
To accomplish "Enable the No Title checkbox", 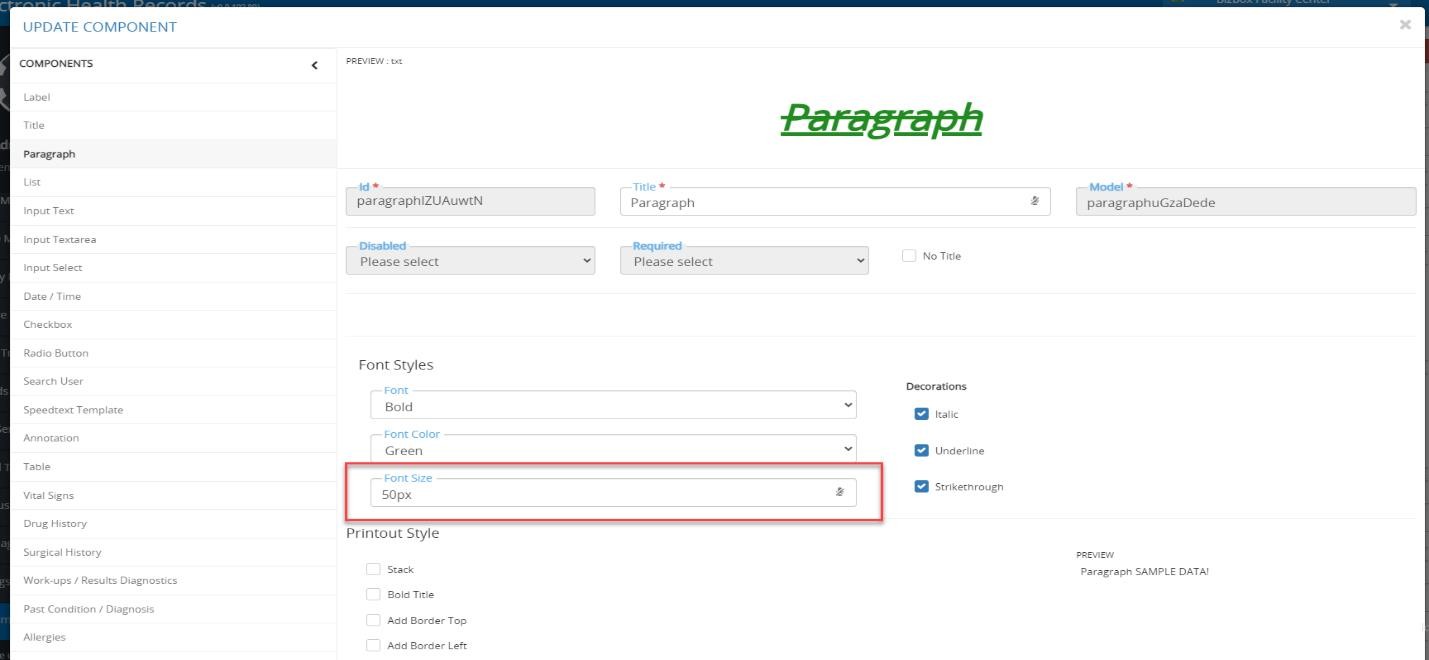I will coord(909,256).
